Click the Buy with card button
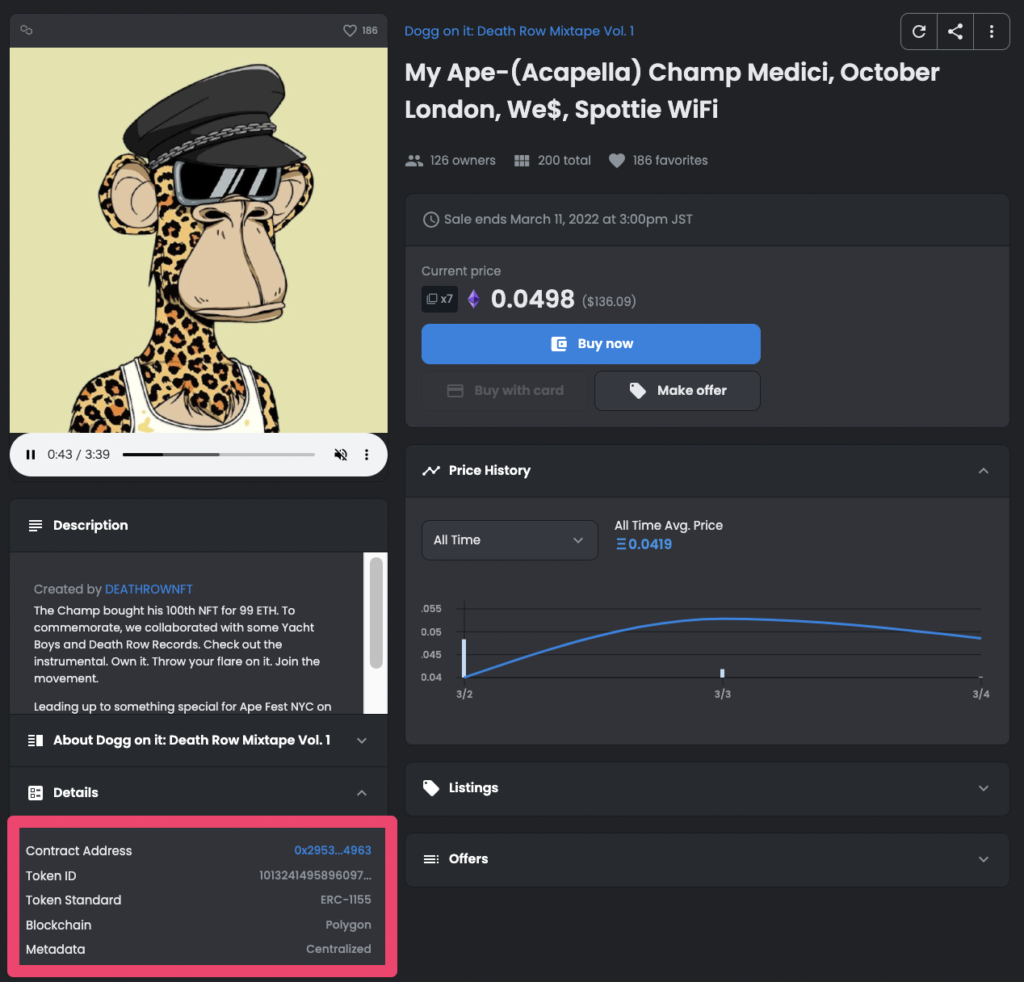This screenshot has height=982, width=1024. click(x=505, y=390)
